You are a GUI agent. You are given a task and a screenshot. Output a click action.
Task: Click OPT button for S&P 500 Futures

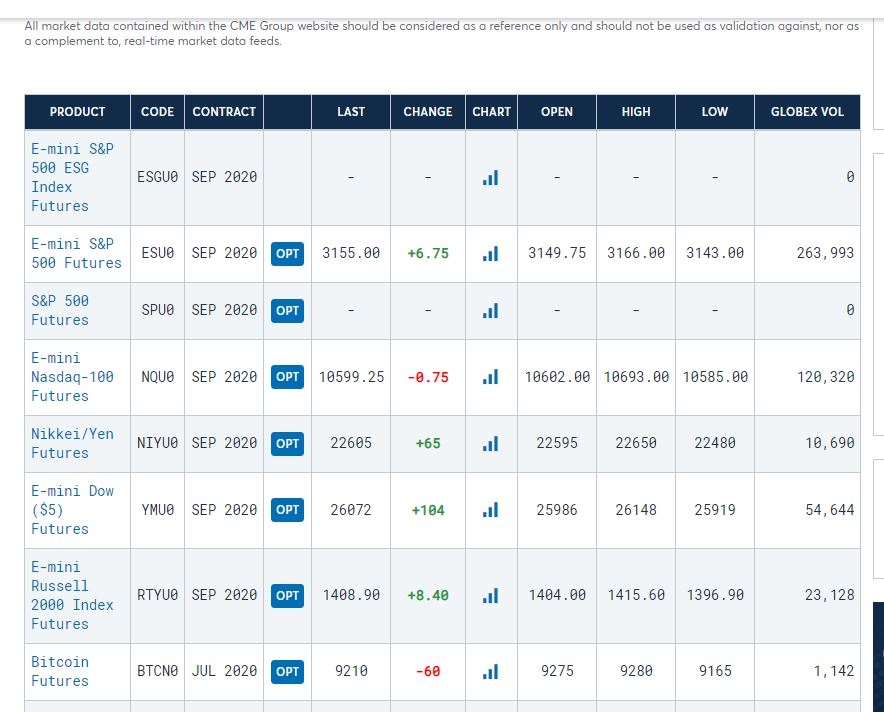(287, 311)
